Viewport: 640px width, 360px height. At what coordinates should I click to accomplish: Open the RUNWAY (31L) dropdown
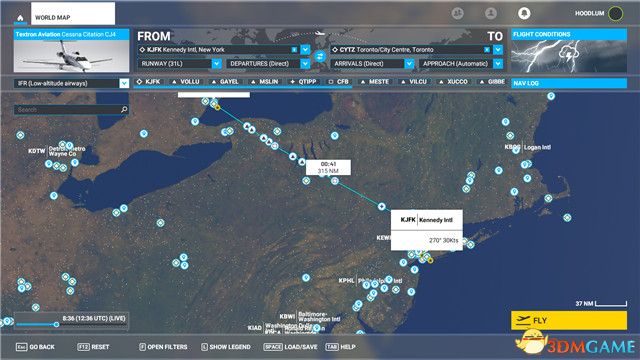217,64
